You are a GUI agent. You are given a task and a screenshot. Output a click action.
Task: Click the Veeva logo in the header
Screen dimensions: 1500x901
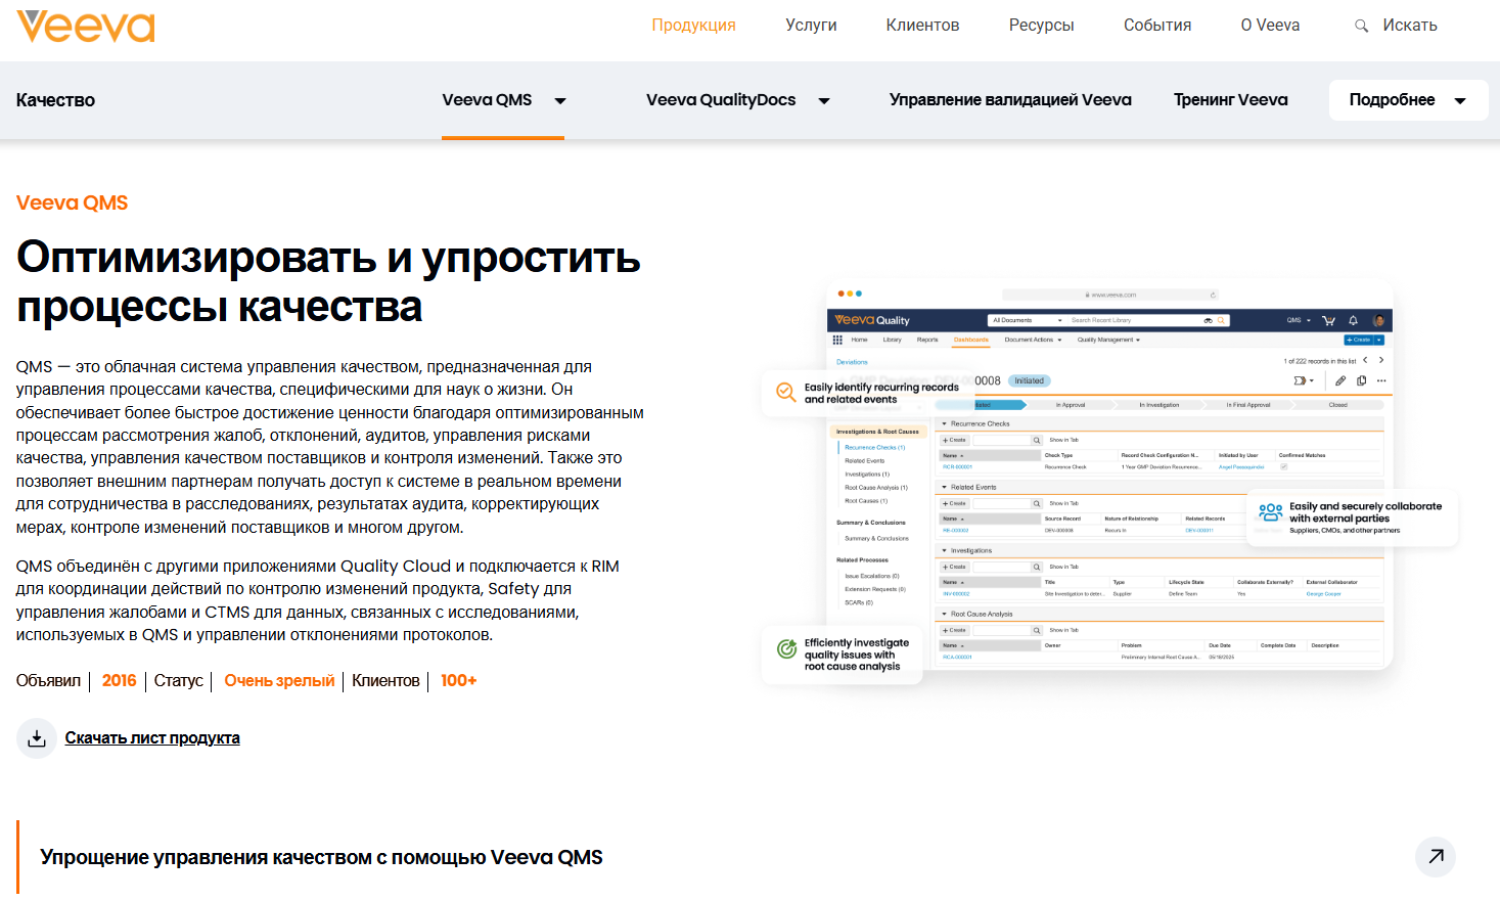tap(86, 26)
